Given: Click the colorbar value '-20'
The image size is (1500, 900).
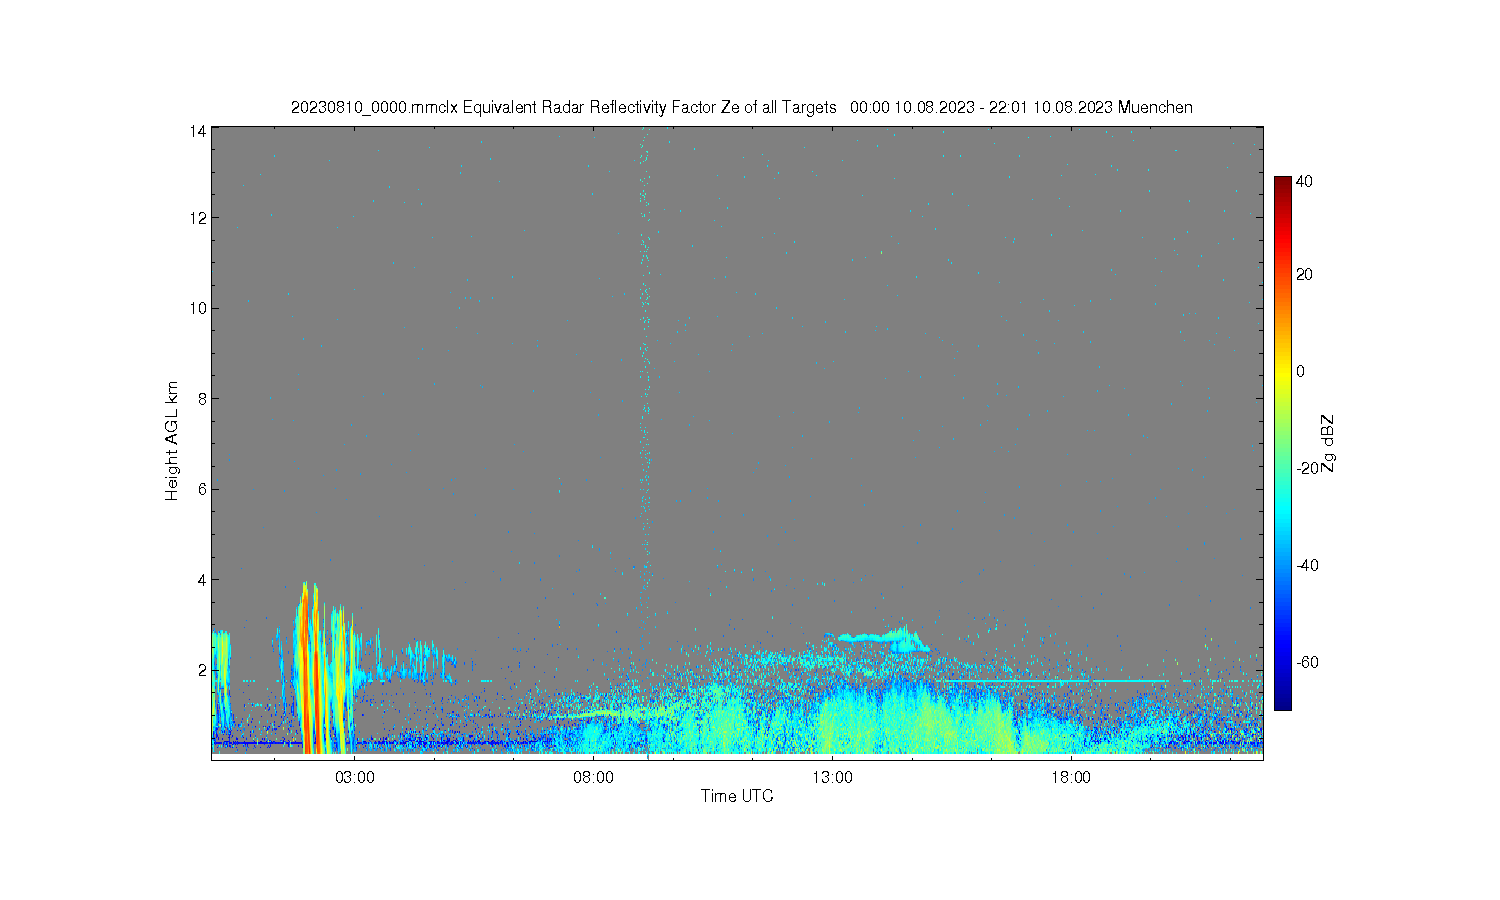Looking at the screenshot, I should tap(1306, 468).
